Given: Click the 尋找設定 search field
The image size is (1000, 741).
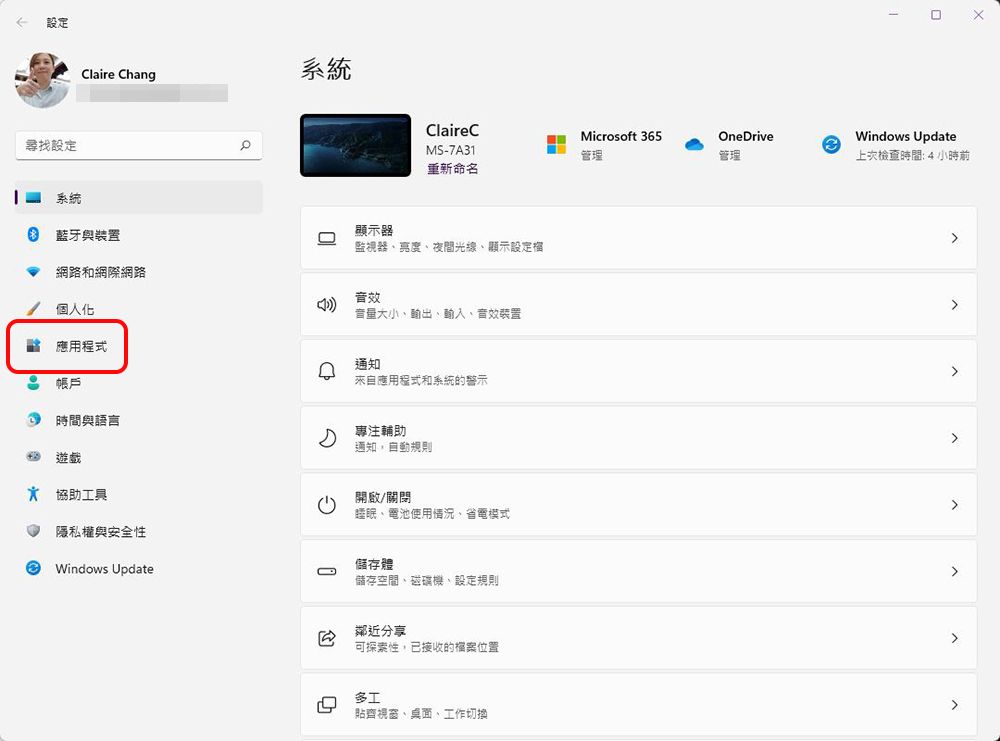Looking at the screenshot, I should tap(138, 145).
